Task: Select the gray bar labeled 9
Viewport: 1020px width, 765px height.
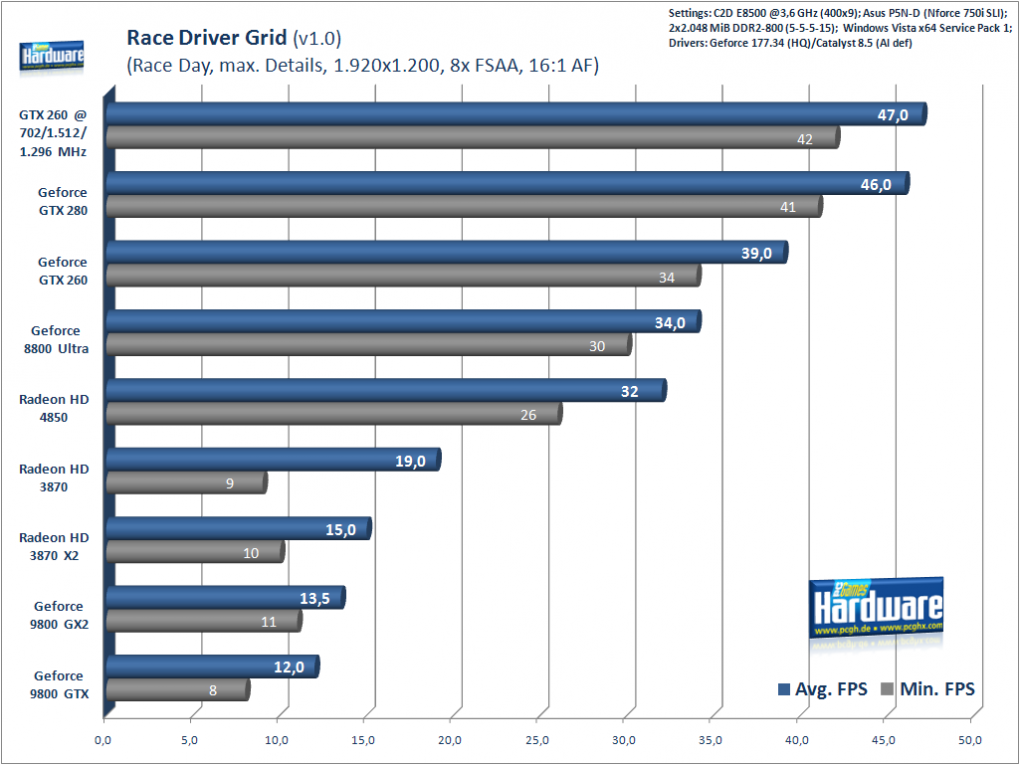Action: coord(187,483)
